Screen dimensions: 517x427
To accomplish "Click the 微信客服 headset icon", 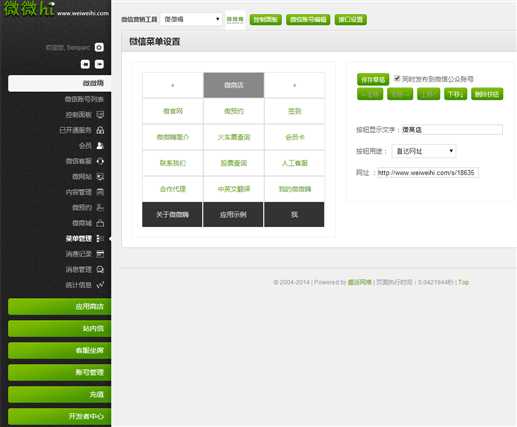I will pyautogui.click(x=100, y=161).
